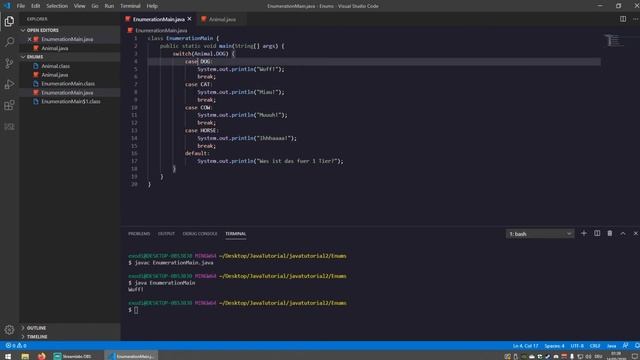The width and height of the screenshot is (640, 360).
Task: Change encoding via UTF-8 status
Action: coord(577,346)
